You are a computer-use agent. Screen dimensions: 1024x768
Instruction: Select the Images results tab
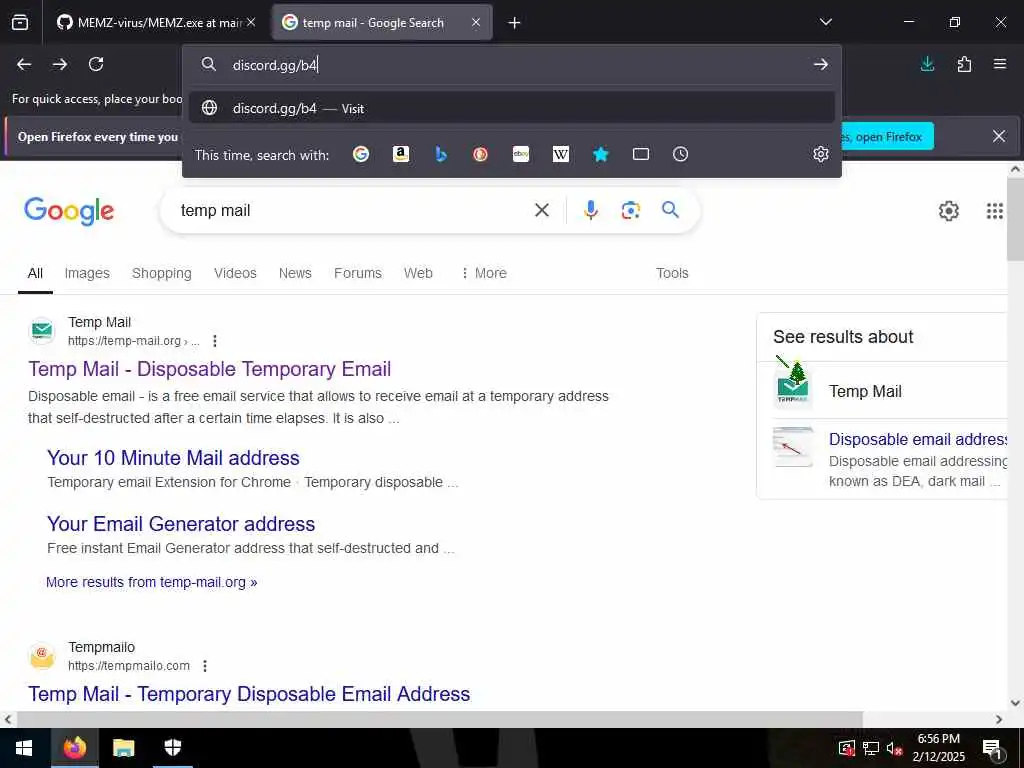(x=87, y=273)
